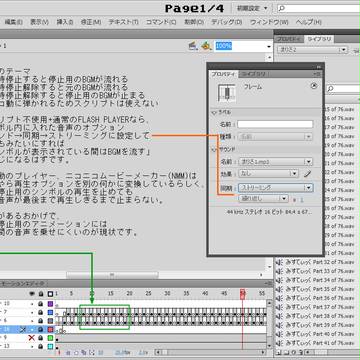Click the stage horizontal scrollbar thumb

point(112,275)
